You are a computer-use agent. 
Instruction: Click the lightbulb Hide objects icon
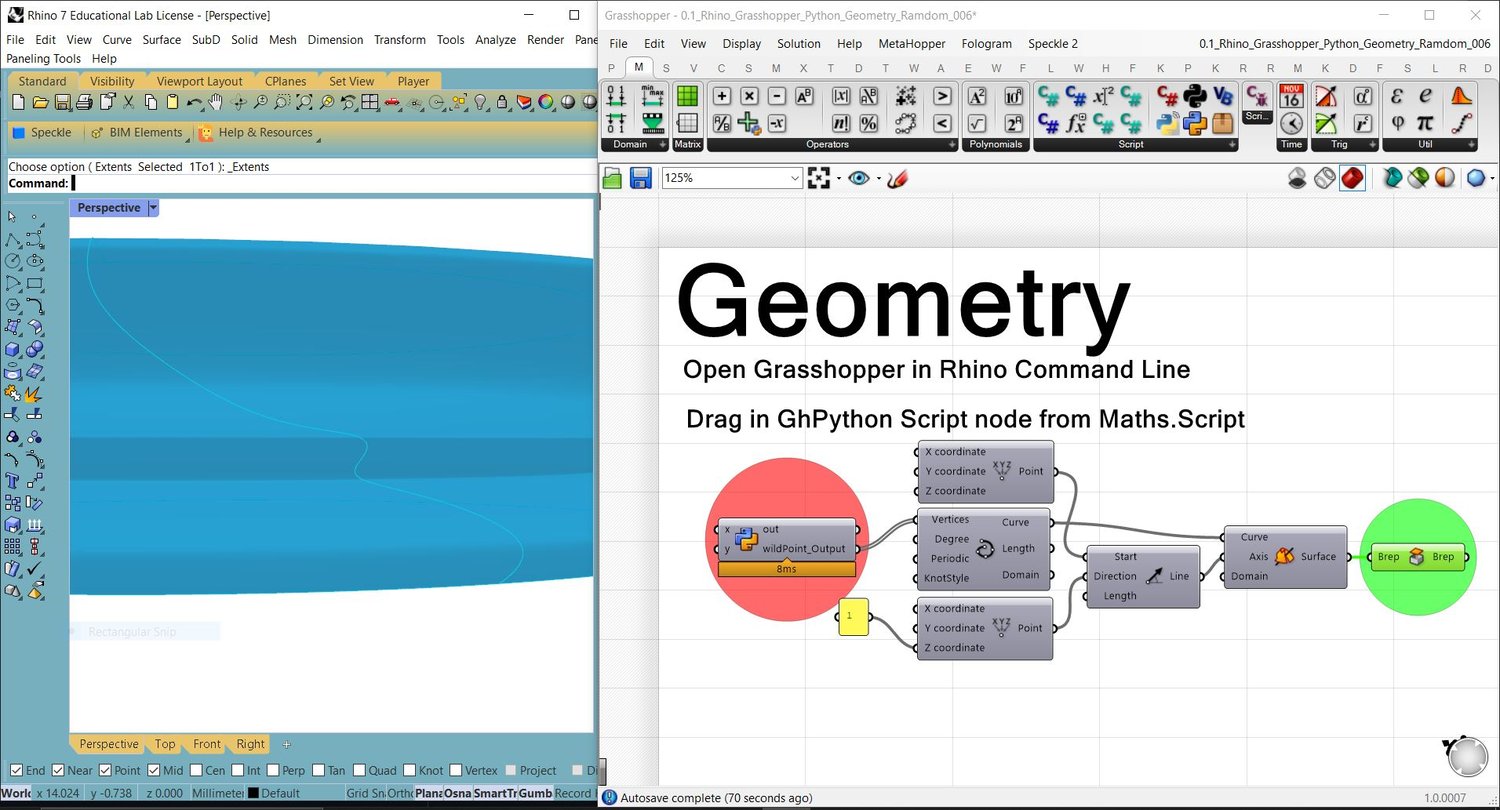[480, 103]
